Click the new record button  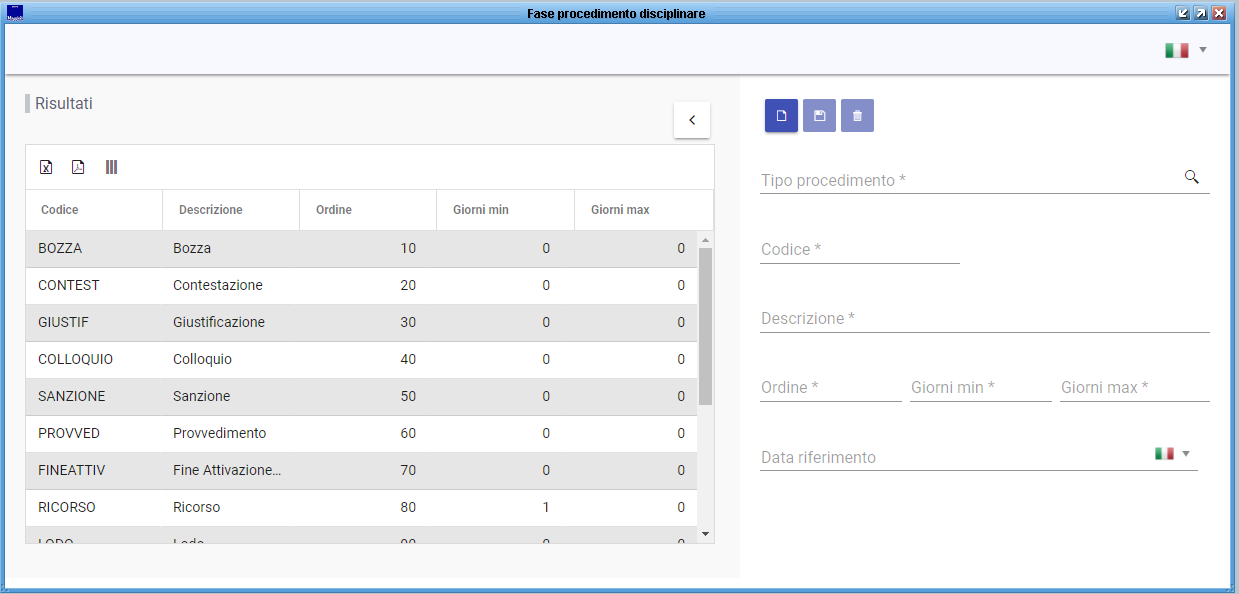[781, 116]
